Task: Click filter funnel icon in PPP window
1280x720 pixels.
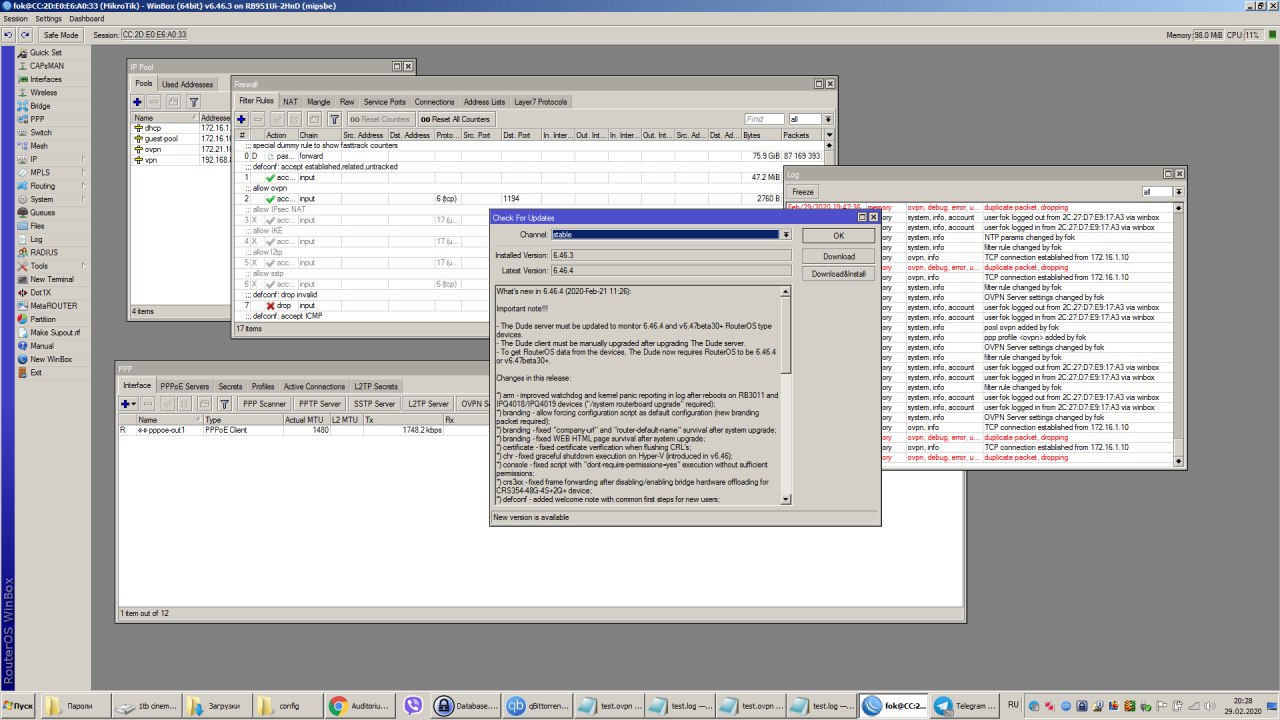Action: pyautogui.click(x=225, y=404)
